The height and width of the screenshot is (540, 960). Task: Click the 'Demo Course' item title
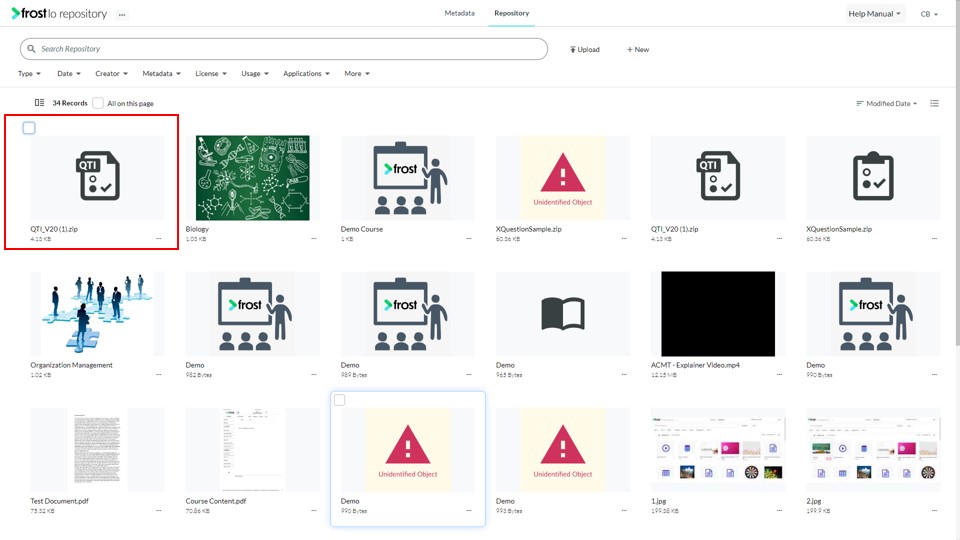click(362, 229)
